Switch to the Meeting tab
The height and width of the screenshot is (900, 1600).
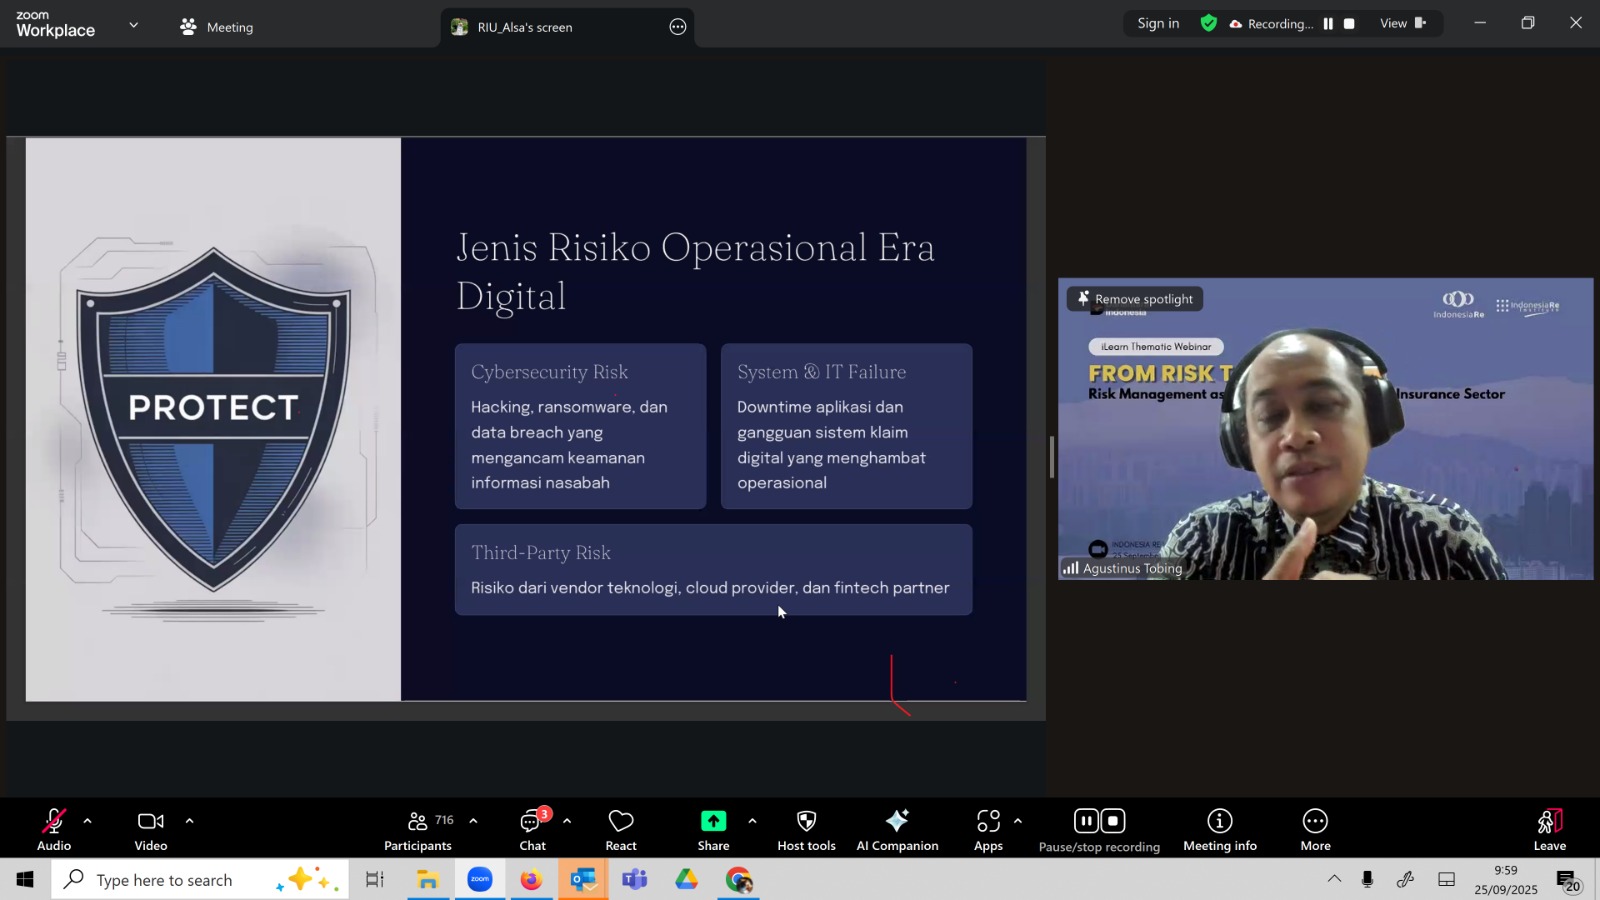click(217, 27)
